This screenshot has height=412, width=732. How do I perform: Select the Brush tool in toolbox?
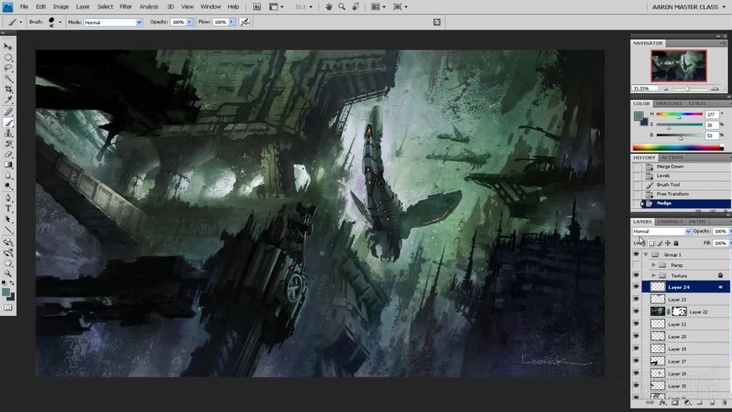click(8, 123)
